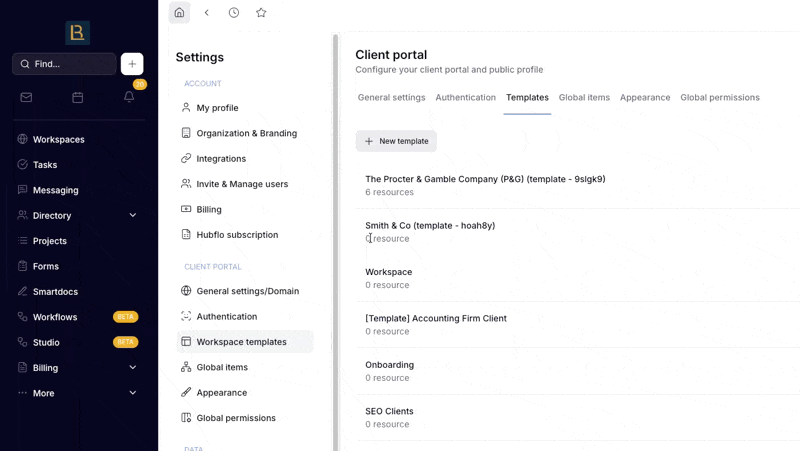The height and width of the screenshot is (451, 800).
Task: Click the home icon in top toolbar
Action: [179, 13]
